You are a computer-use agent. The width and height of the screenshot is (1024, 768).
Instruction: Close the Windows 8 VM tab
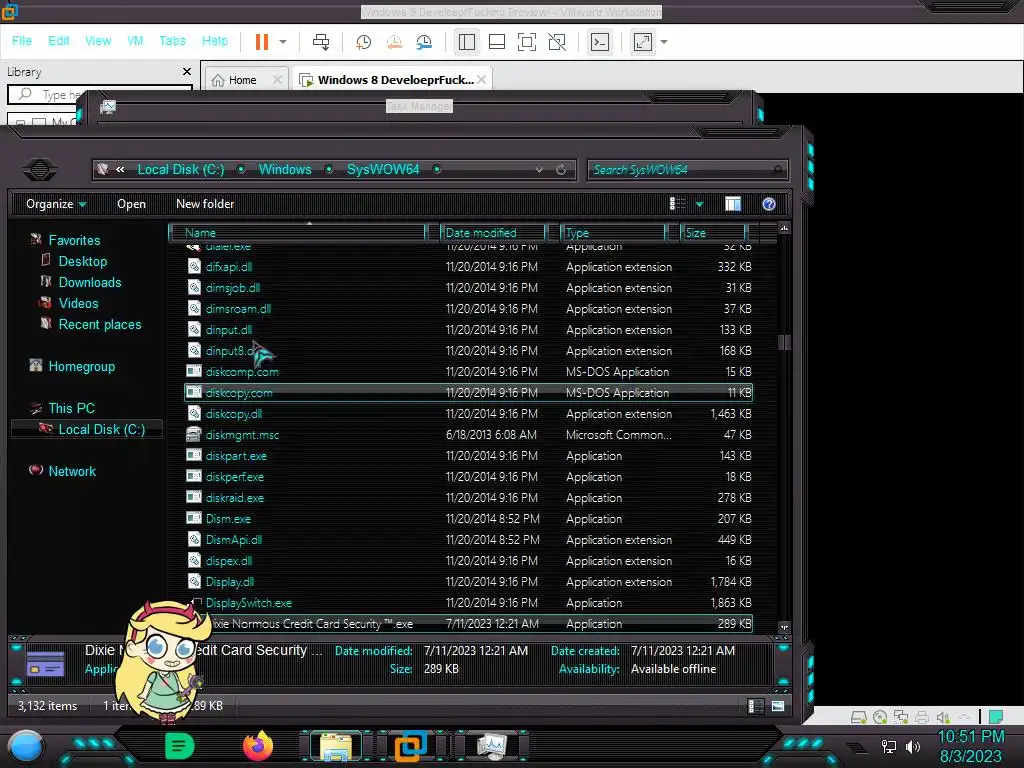(x=481, y=79)
